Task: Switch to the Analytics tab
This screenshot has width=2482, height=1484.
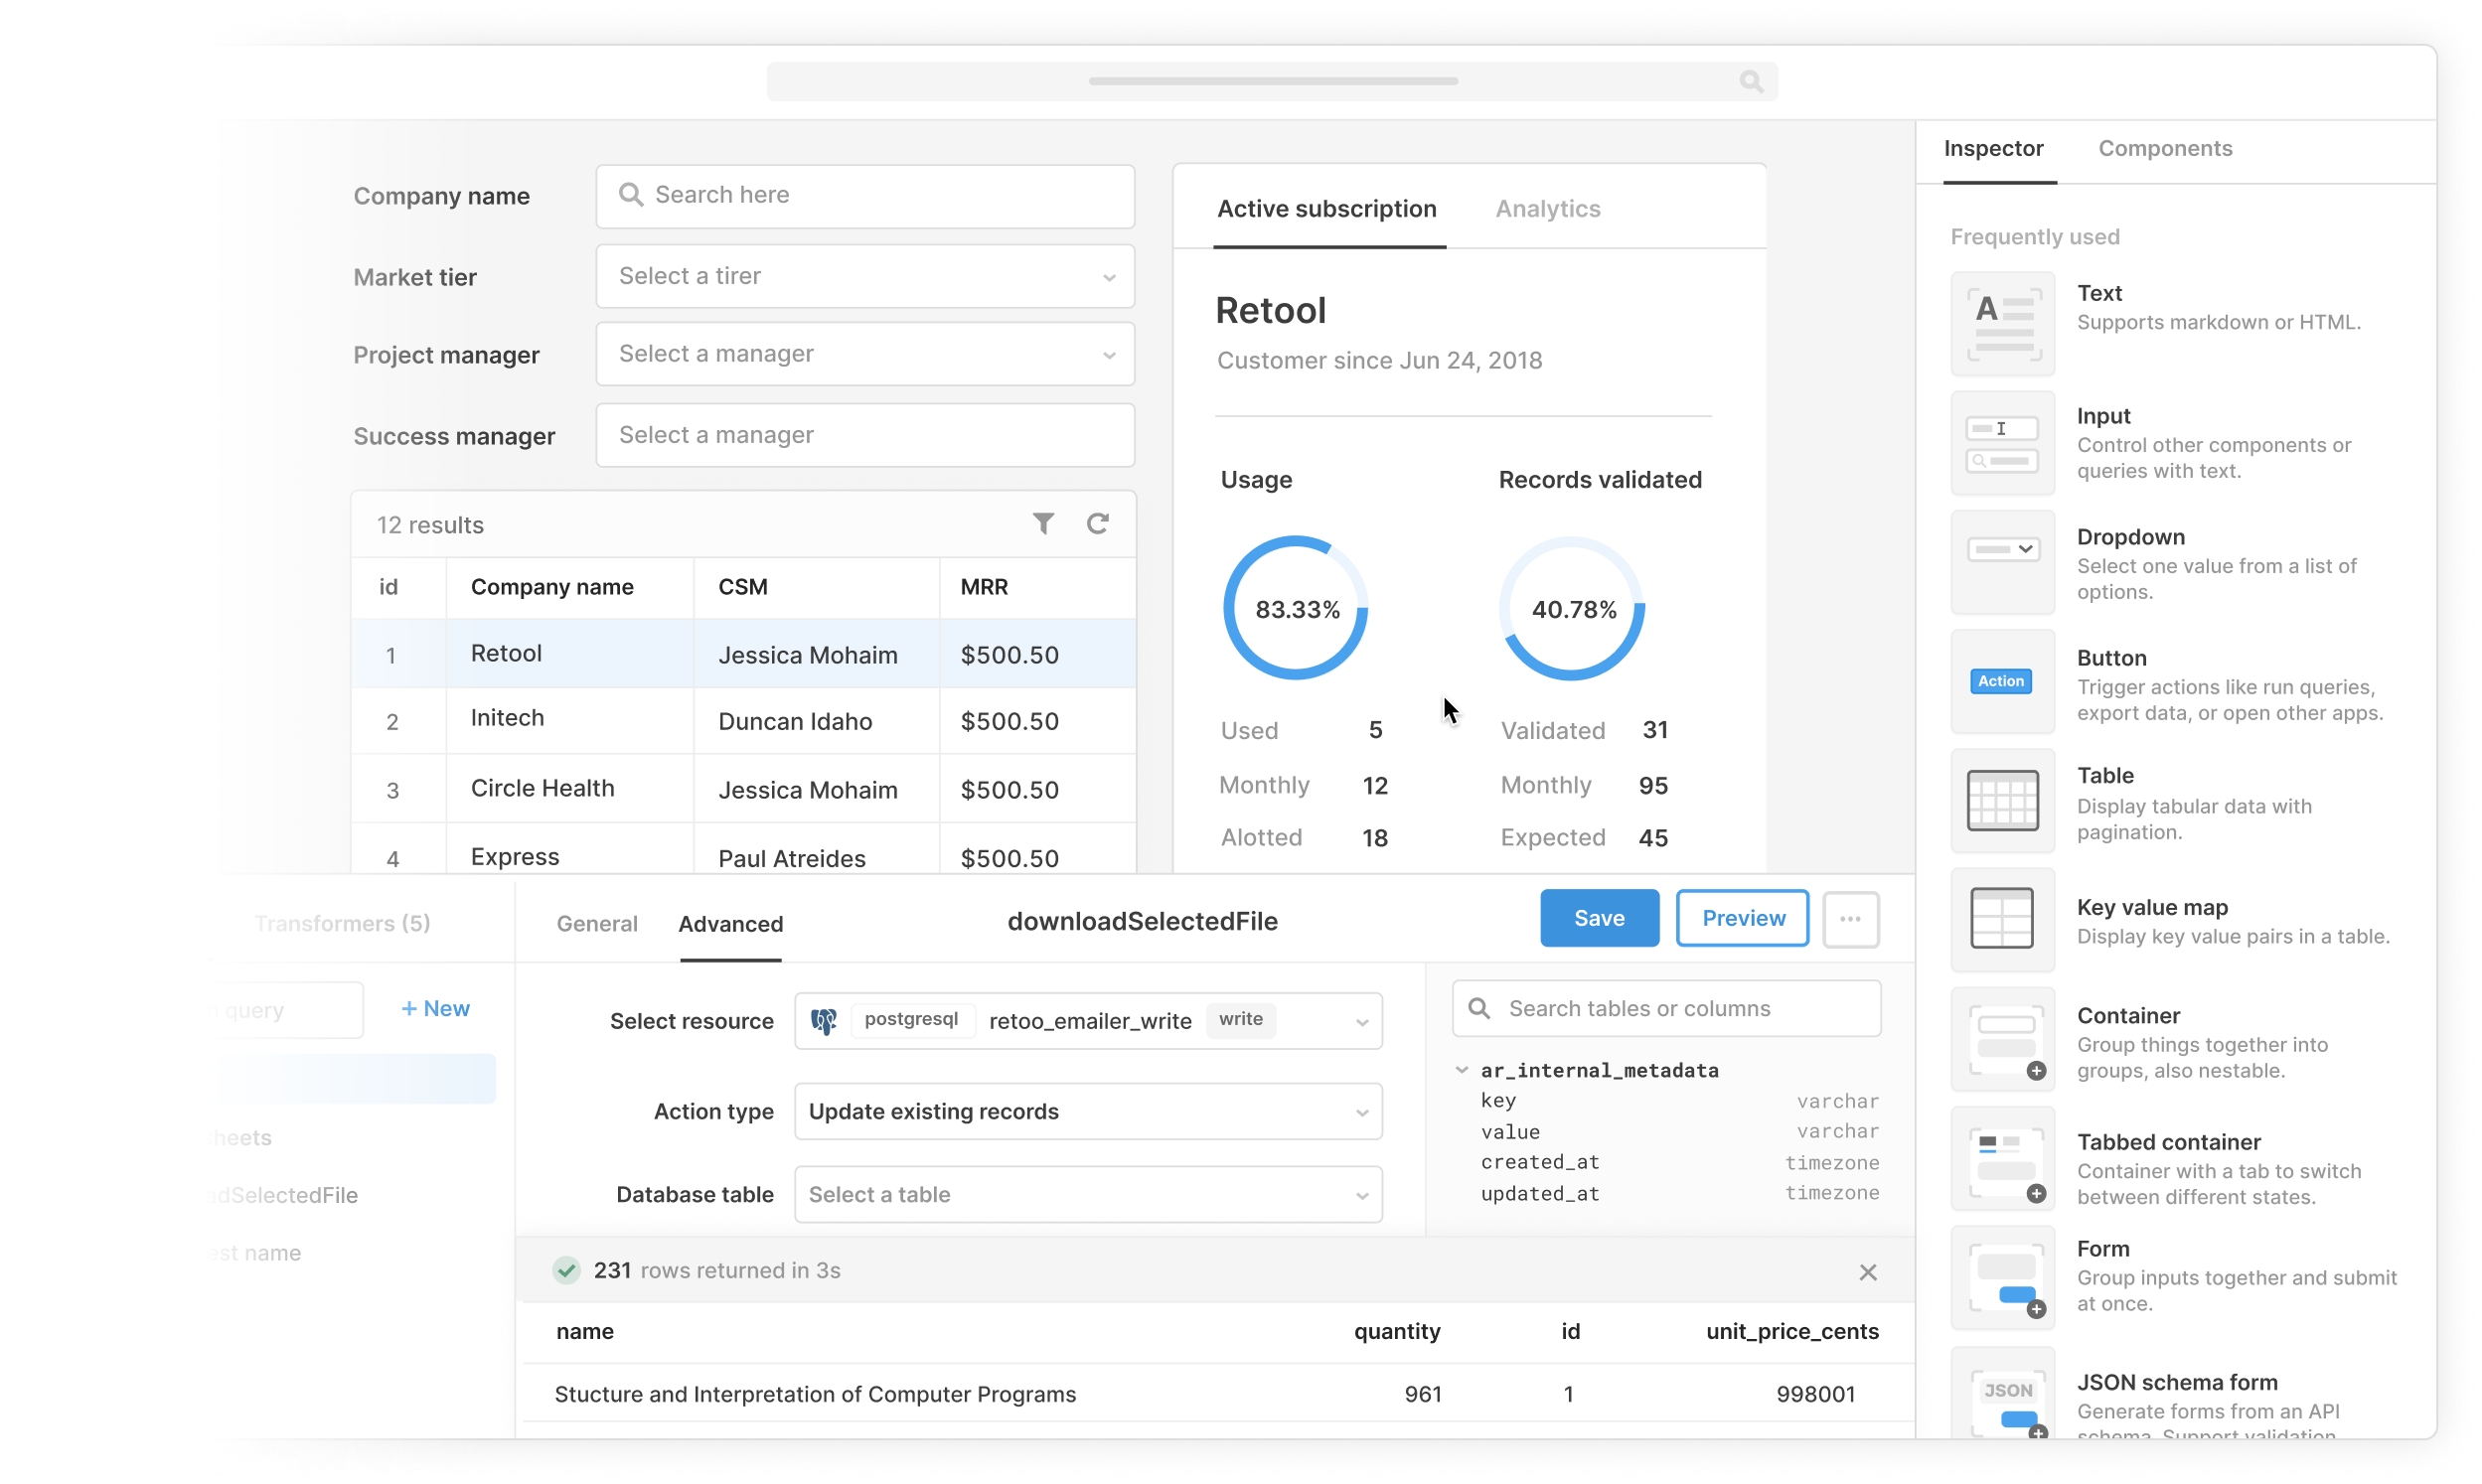Action: 1546,209
